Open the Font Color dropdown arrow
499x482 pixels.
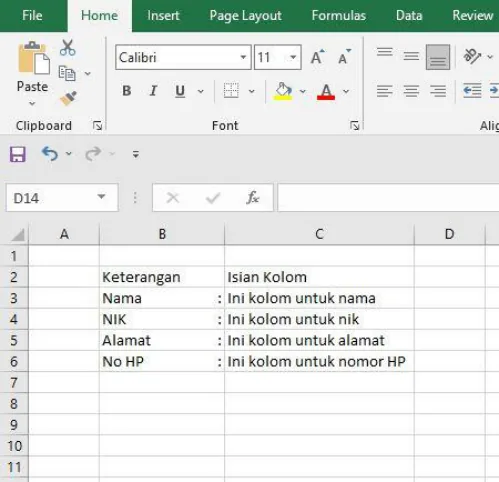(346, 91)
